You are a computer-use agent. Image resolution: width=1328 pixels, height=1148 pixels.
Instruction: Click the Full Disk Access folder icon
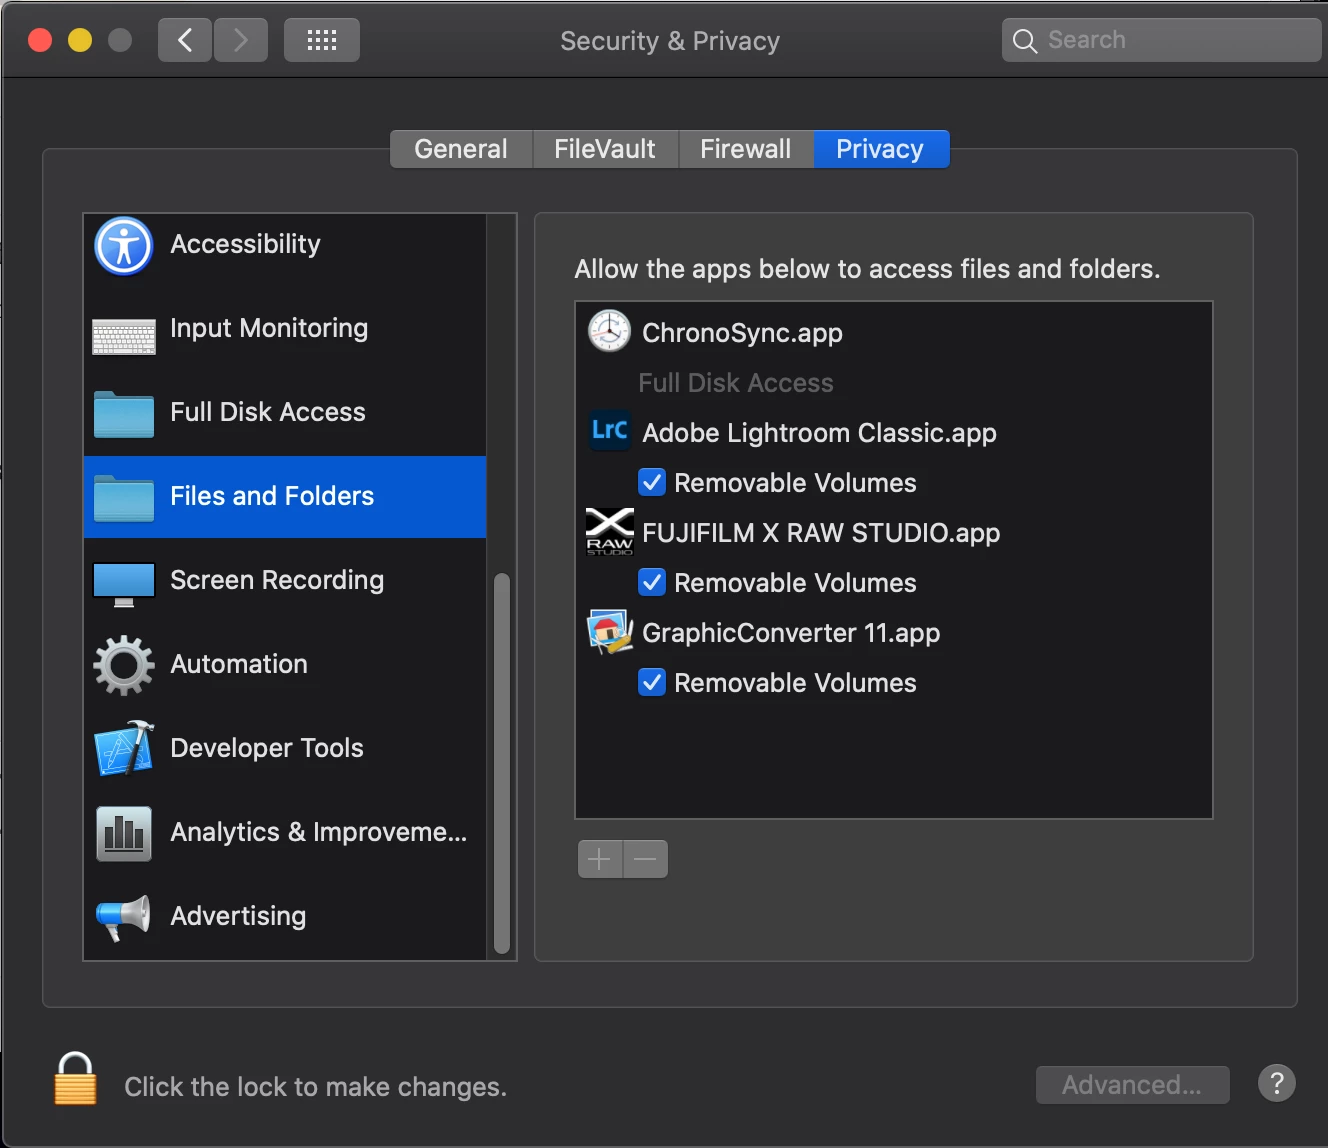[x=124, y=414]
